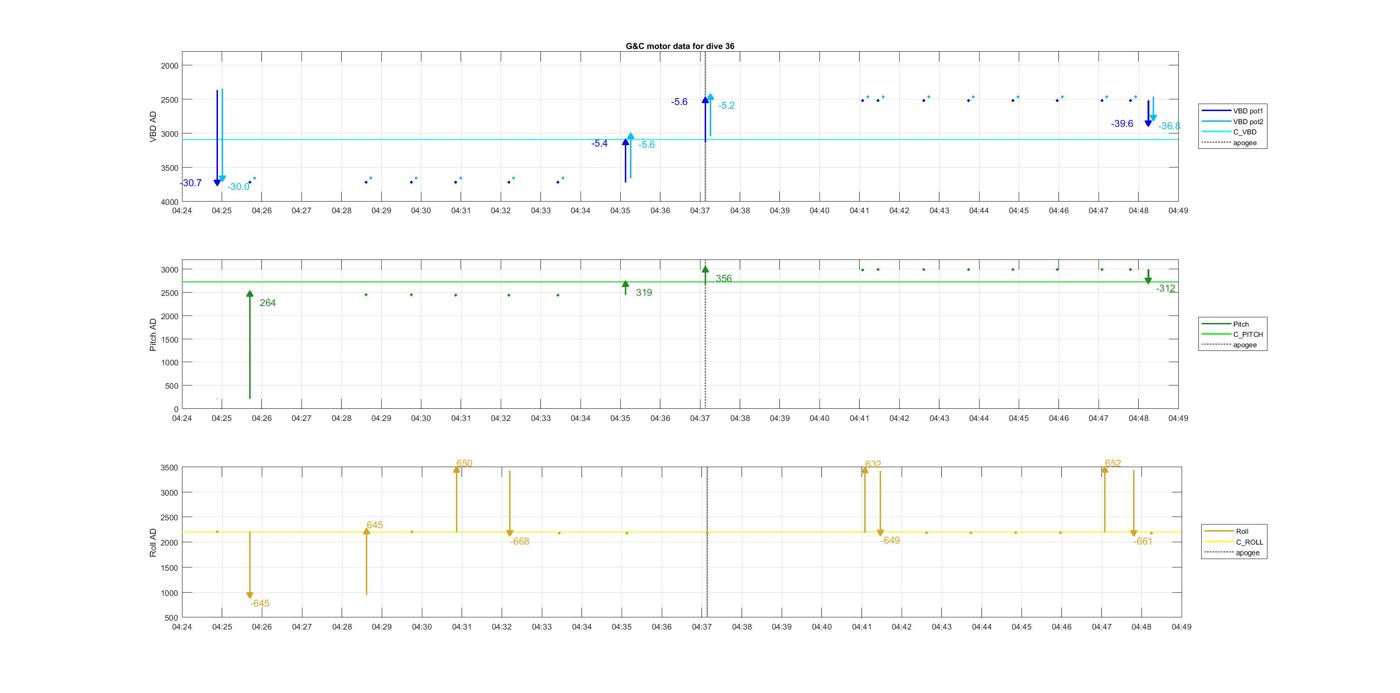Click the '319' pitch value label

pyautogui.click(x=644, y=293)
